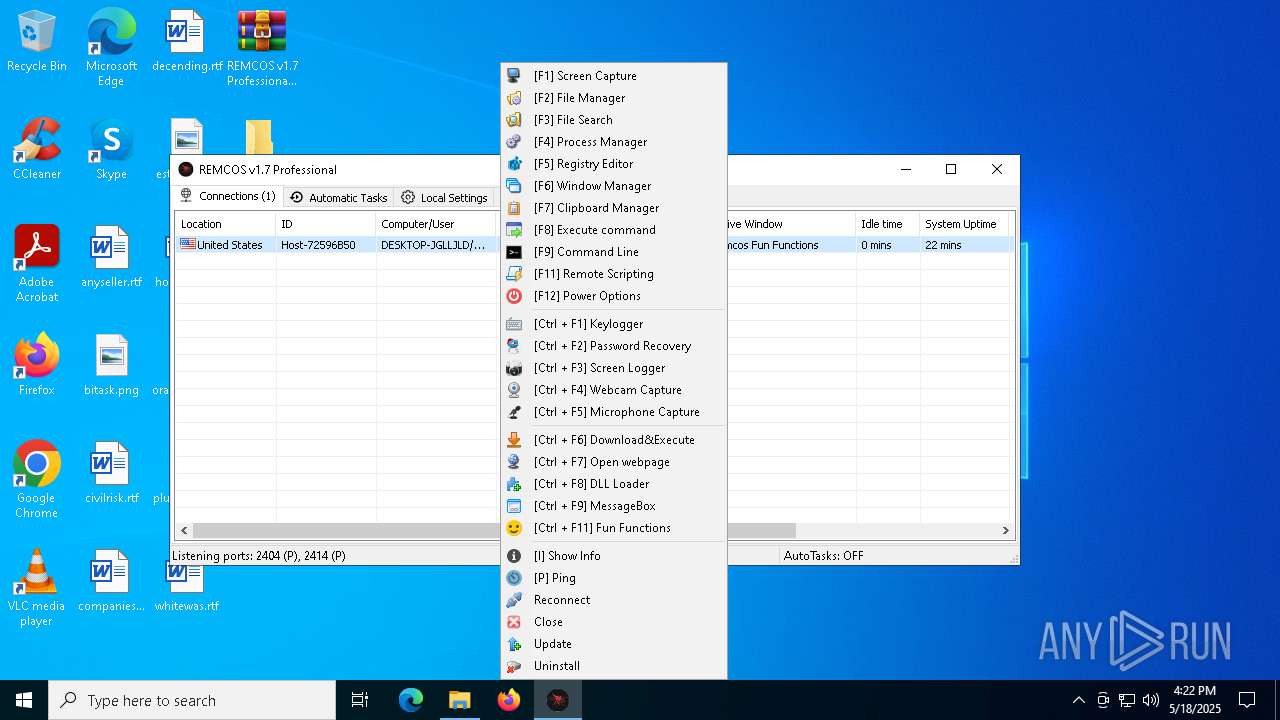Screen dimensions: 1280x720
Task: Click the Remote Scripting icon
Action: [514, 274]
